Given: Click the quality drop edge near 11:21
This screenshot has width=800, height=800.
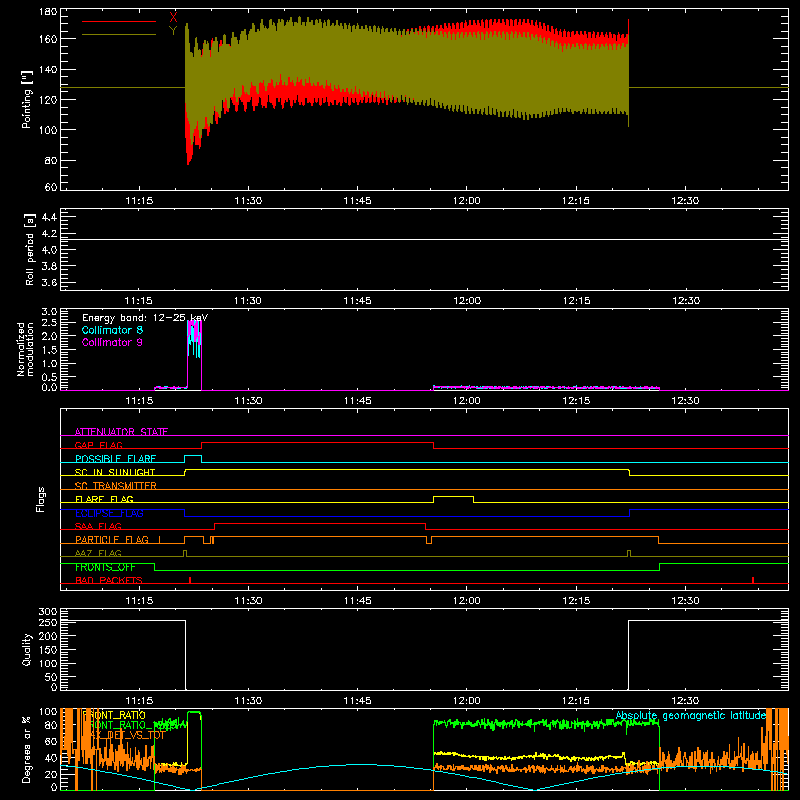Looking at the screenshot, I should (x=185, y=655).
